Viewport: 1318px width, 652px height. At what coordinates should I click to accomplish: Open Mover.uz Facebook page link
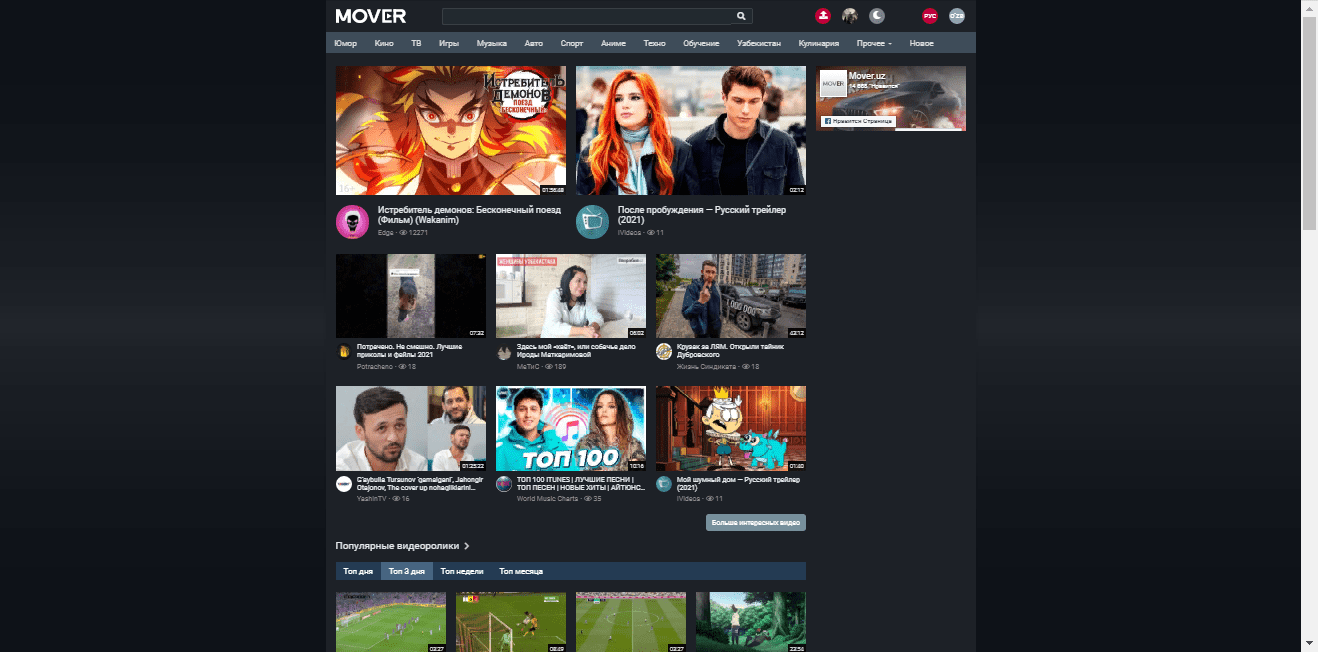click(867, 75)
